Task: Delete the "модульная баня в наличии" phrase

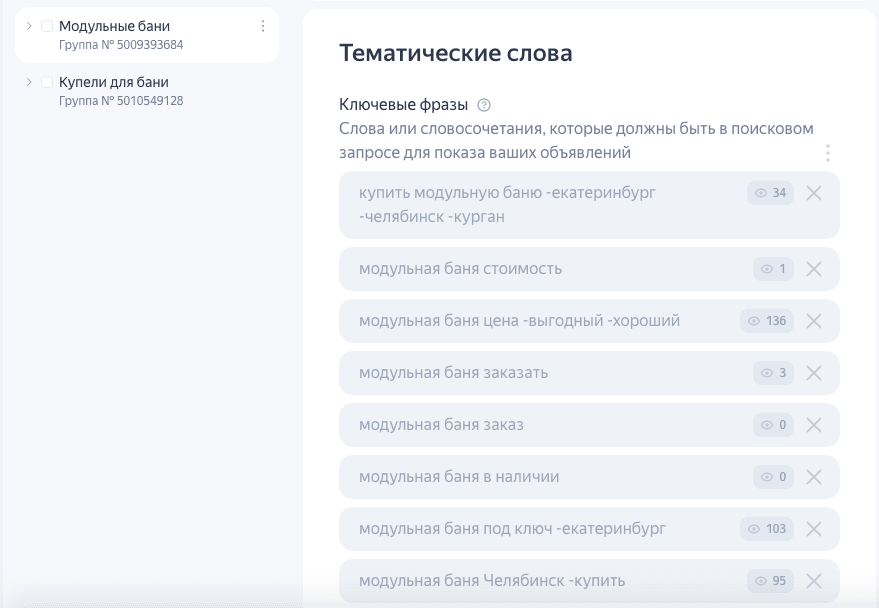Action: 814,477
